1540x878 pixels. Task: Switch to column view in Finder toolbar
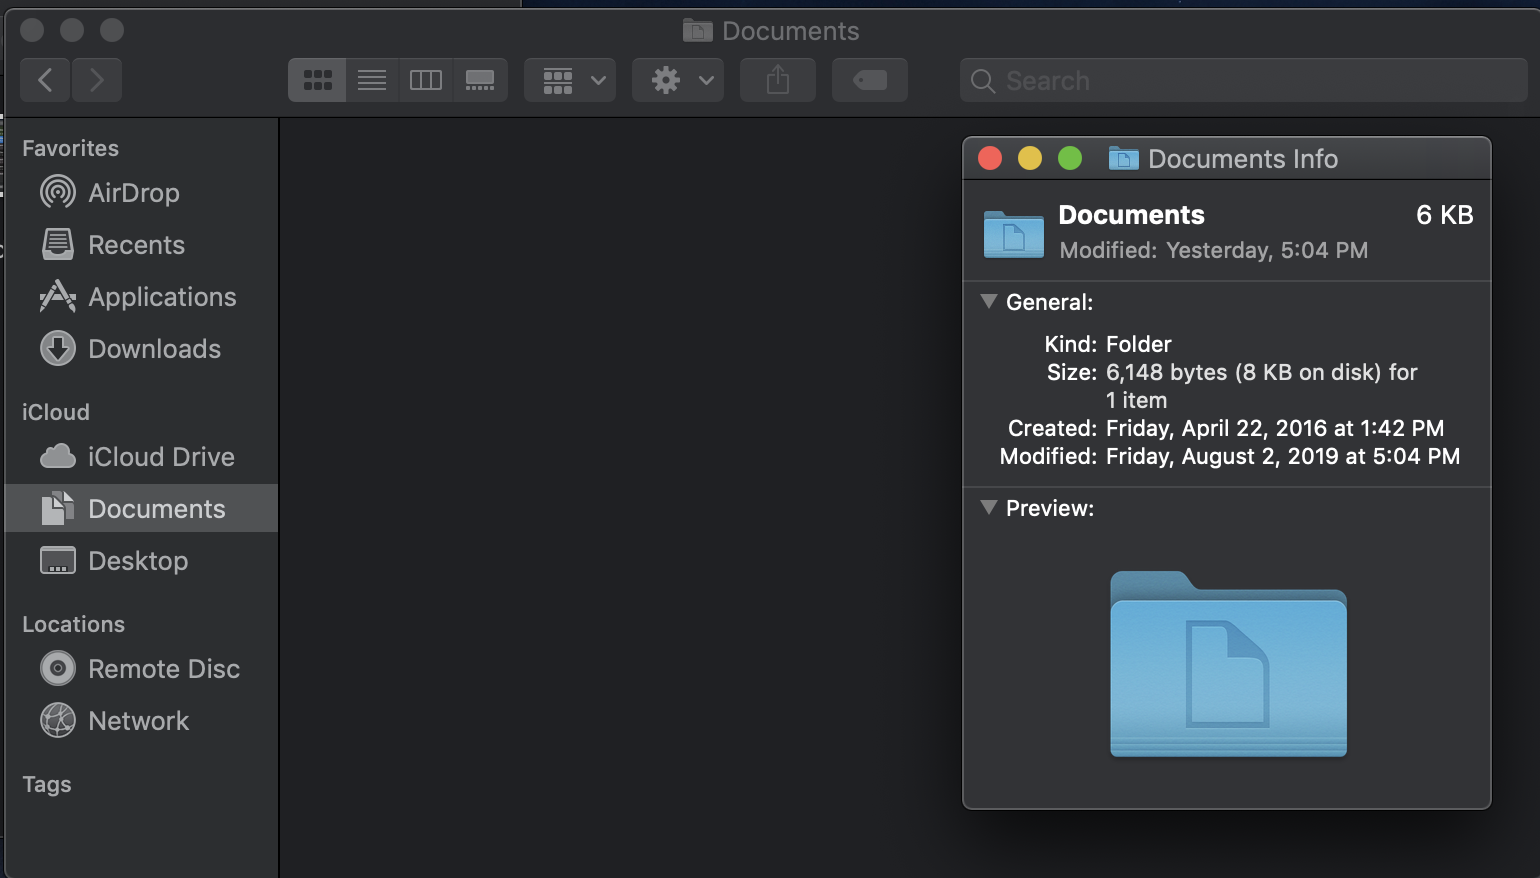[x=426, y=80]
